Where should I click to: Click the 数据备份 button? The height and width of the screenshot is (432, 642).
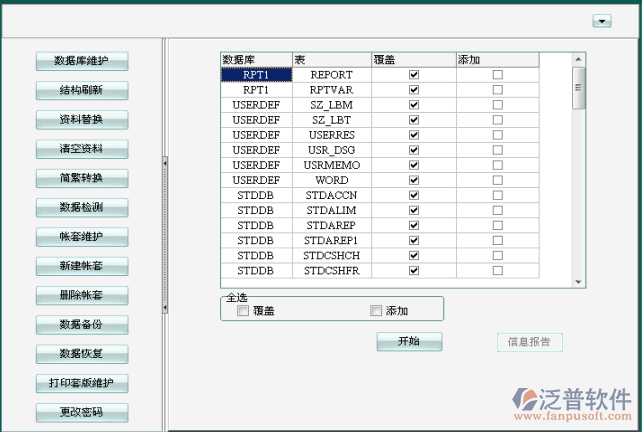82,324
